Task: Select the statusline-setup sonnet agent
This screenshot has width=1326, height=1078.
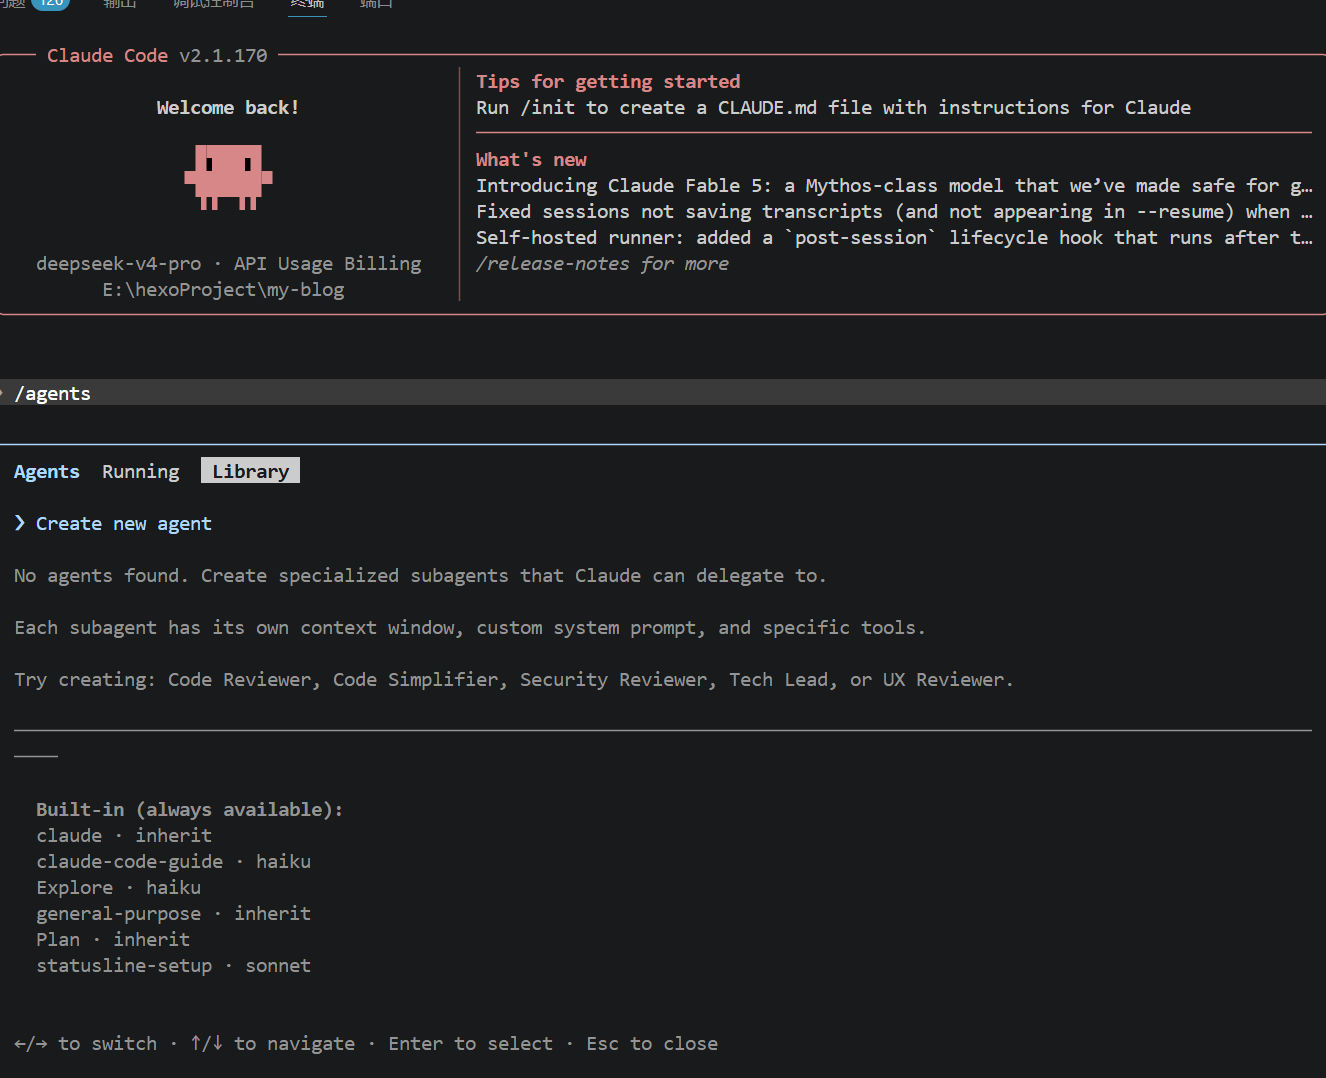Action: 173,965
